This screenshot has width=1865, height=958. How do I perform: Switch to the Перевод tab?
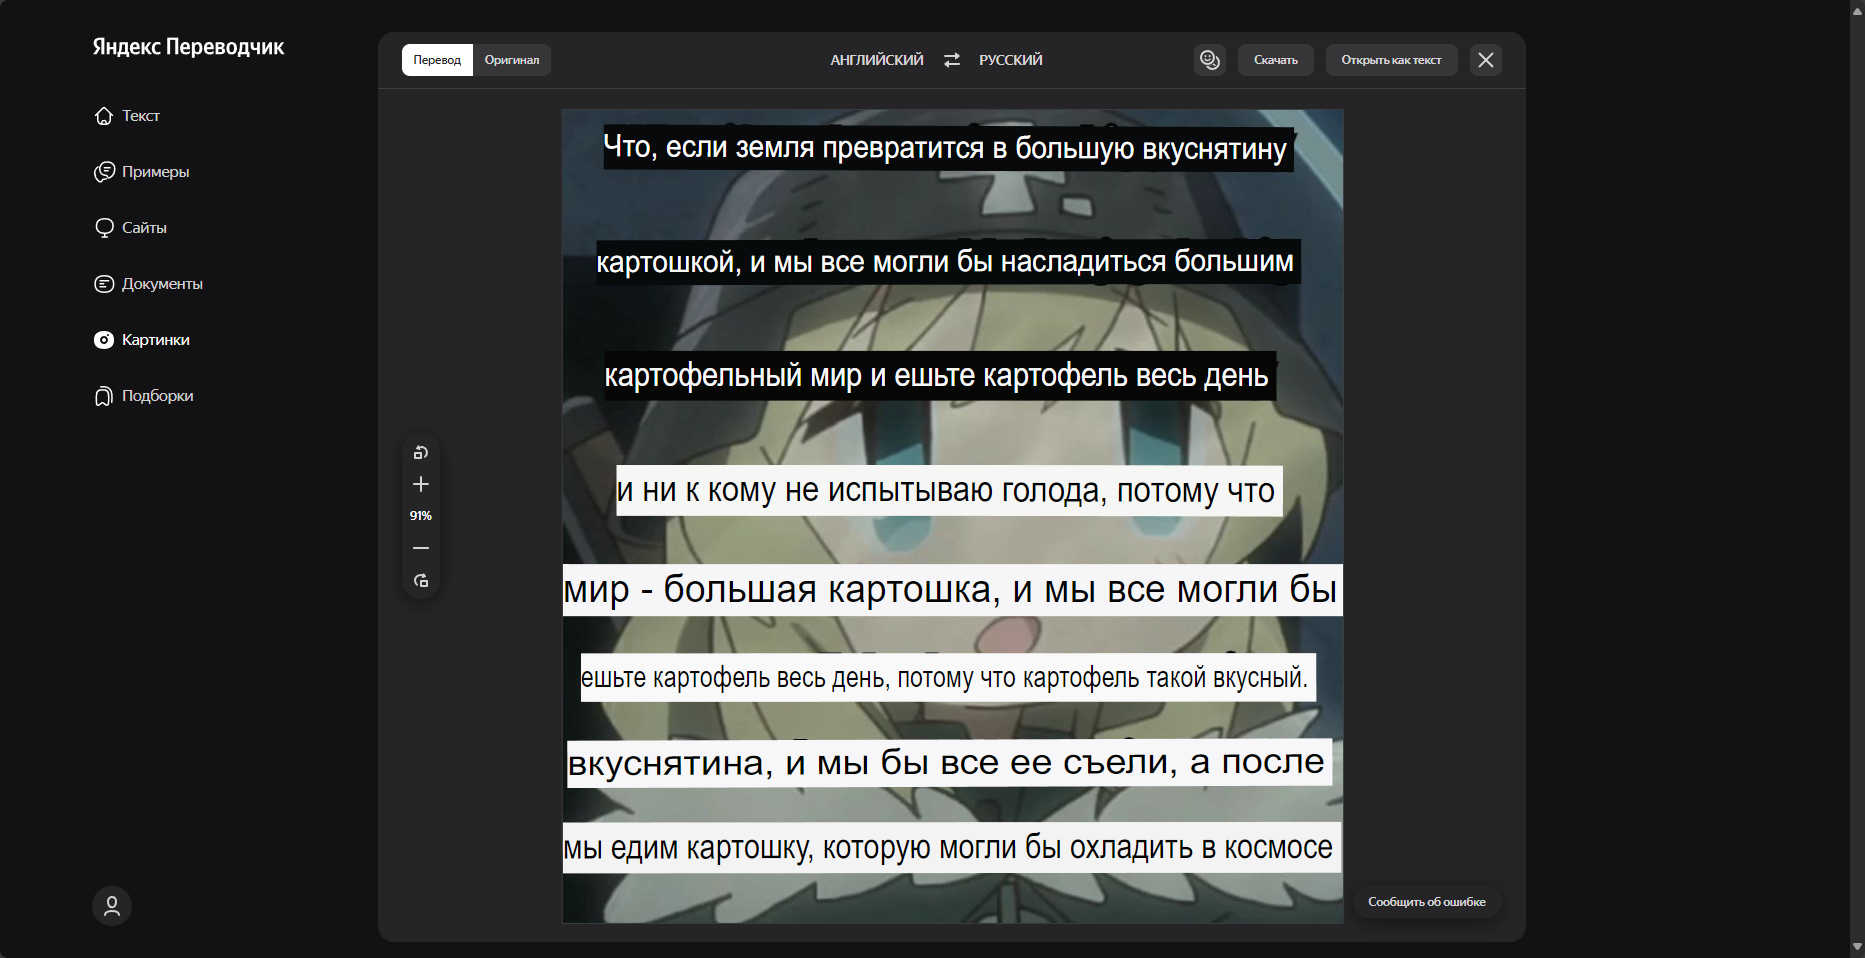(x=437, y=60)
